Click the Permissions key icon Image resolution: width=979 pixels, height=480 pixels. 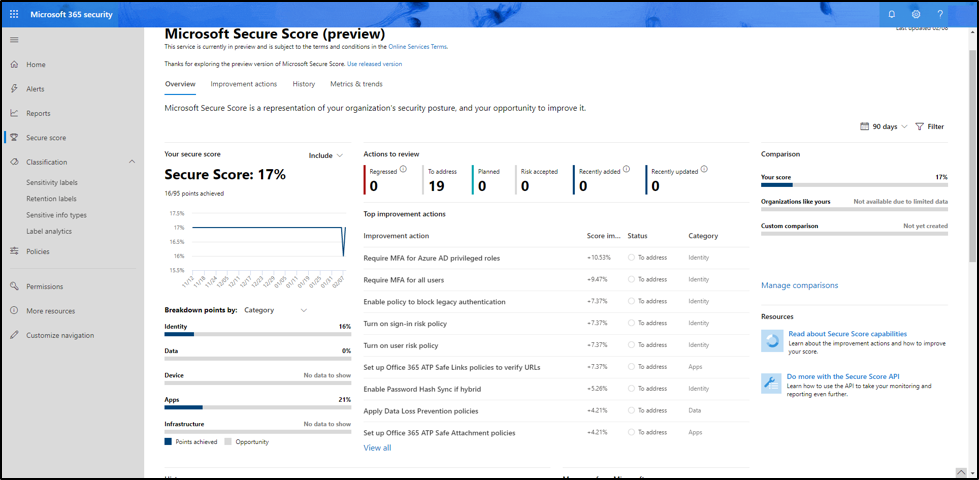14,287
